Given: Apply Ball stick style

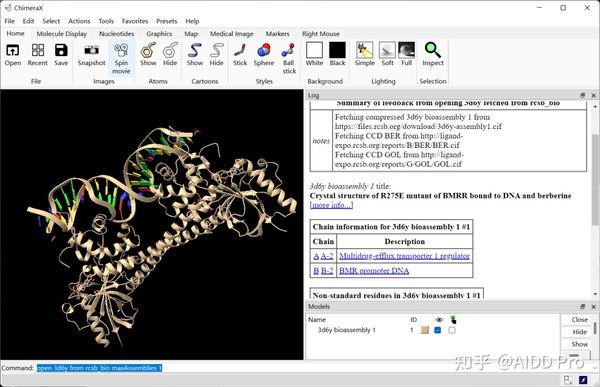Looking at the screenshot, I should click(289, 59).
